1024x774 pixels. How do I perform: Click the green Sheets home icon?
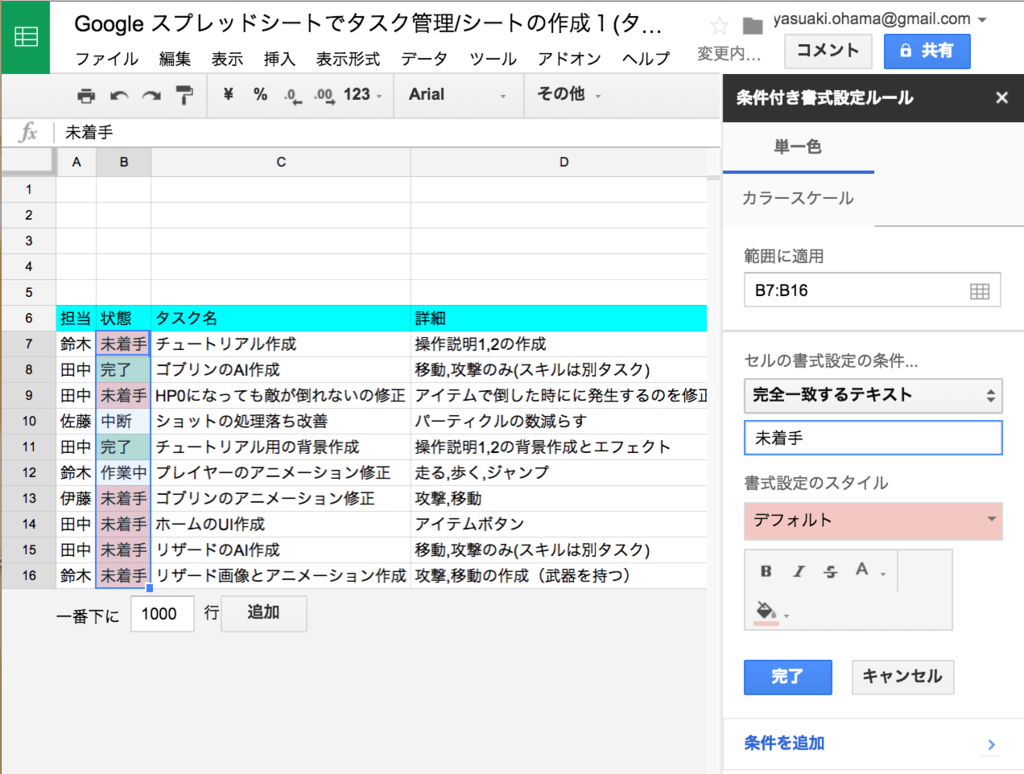tap(25, 37)
